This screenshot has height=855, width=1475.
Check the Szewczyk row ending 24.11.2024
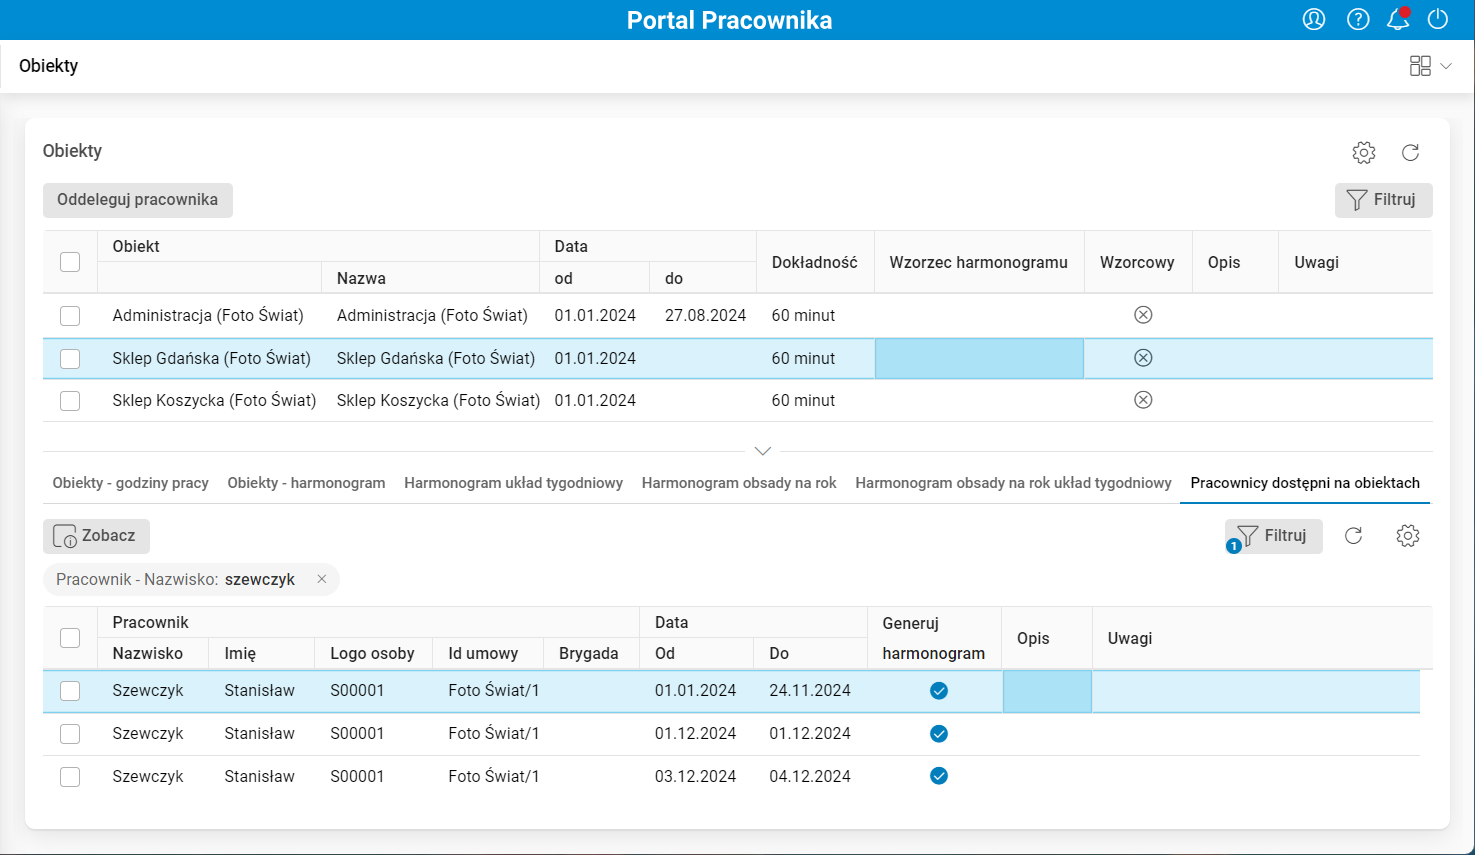[70, 691]
